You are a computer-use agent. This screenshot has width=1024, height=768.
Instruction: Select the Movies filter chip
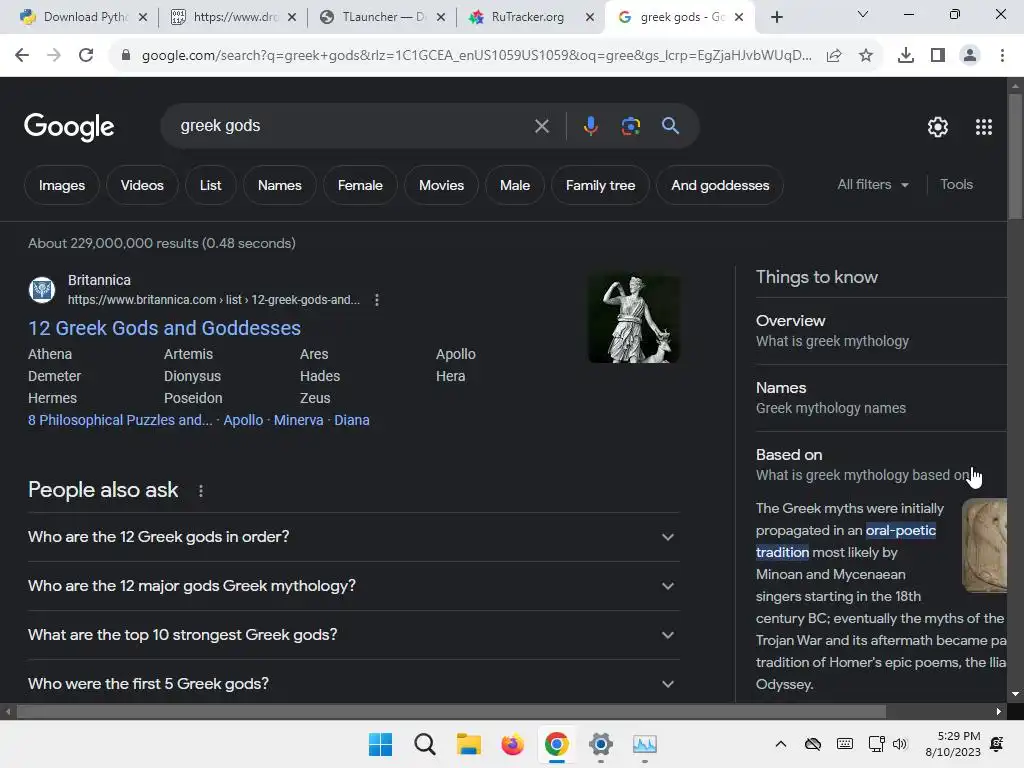pos(441,185)
